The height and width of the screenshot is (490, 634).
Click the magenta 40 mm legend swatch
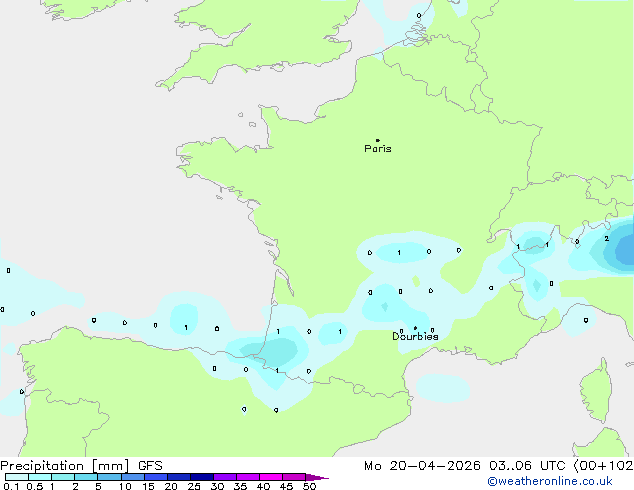click(271, 477)
